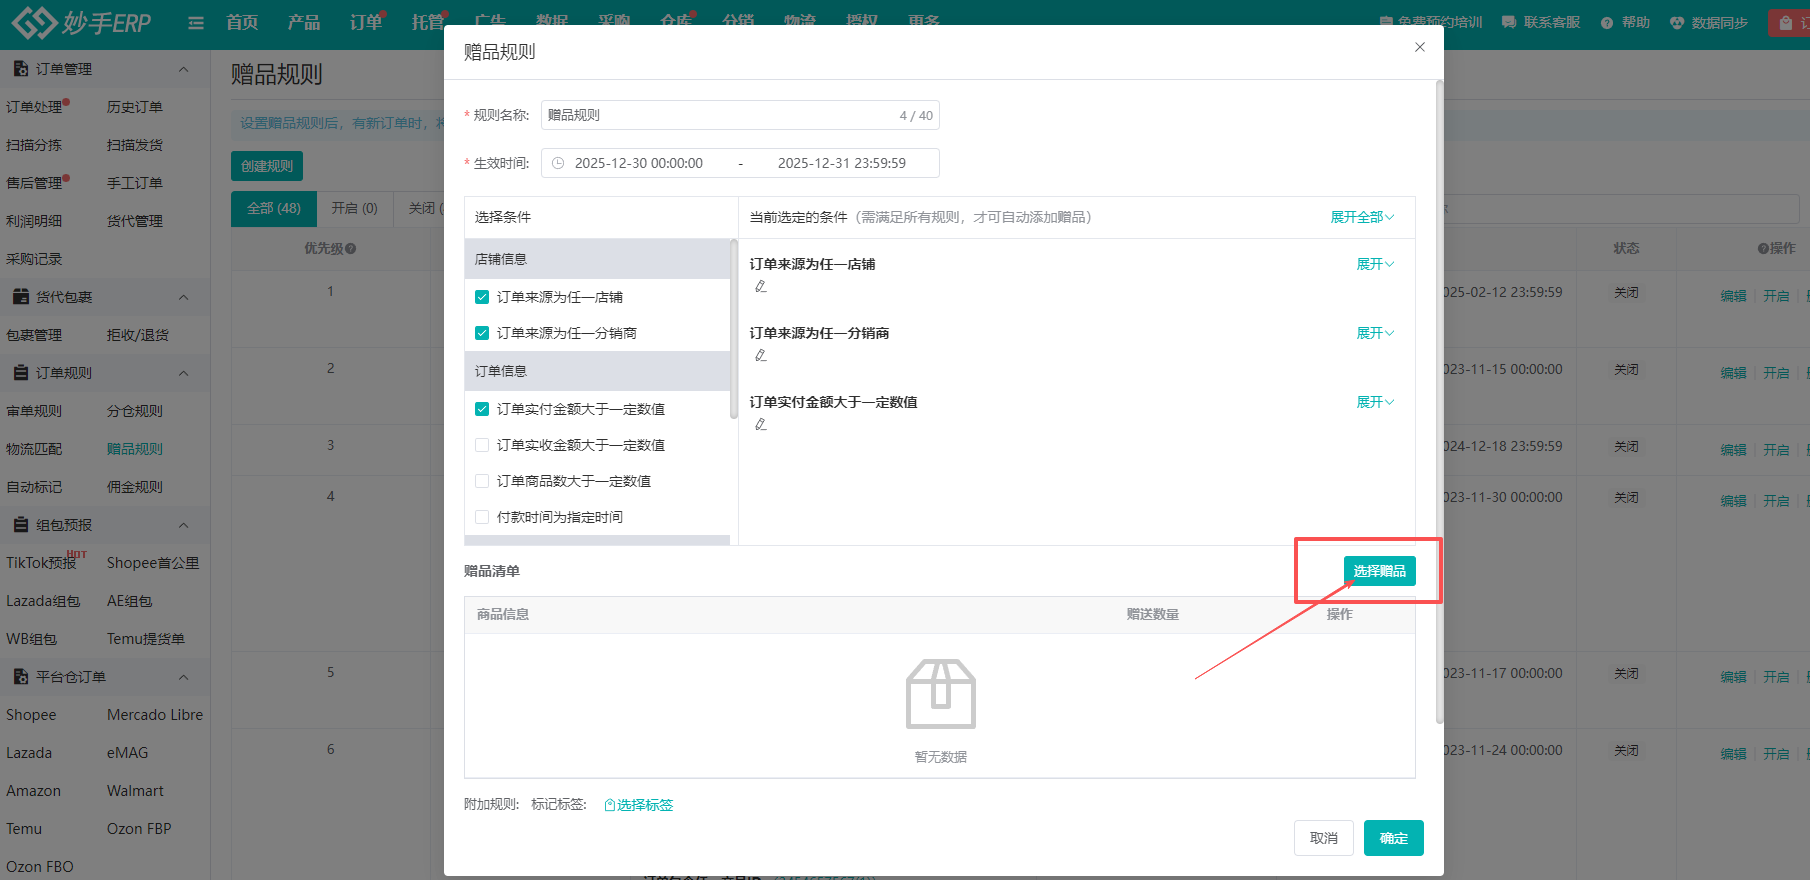Expand the 订单实付金额大于一定数值 condition
This screenshot has width=1810, height=880.
point(1375,402)
